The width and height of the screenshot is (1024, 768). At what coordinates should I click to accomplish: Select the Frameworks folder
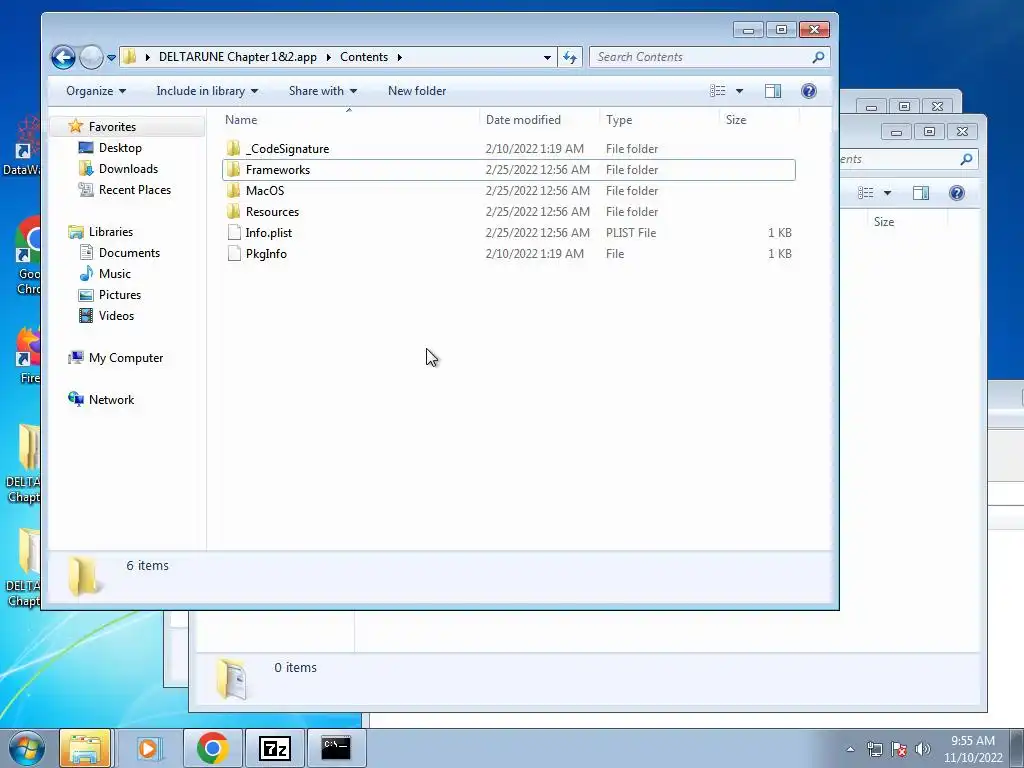(509, 170)
